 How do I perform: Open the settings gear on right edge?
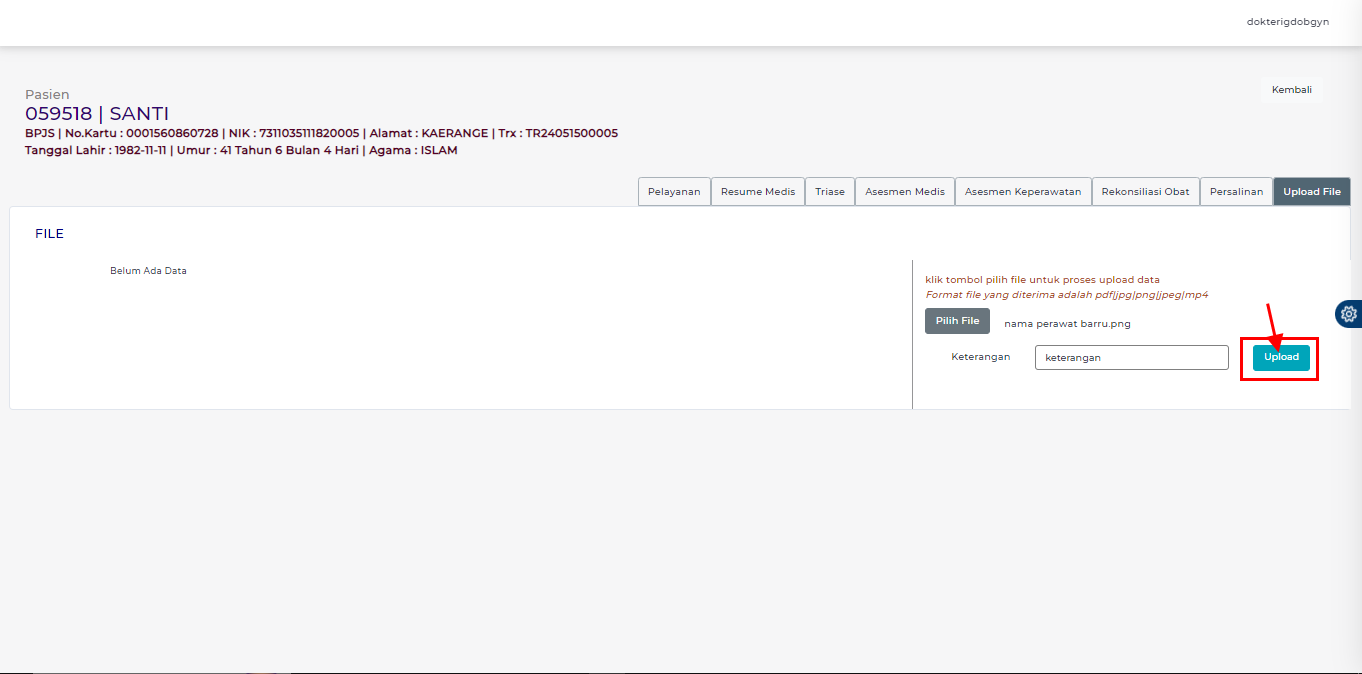click(1349, 314)
